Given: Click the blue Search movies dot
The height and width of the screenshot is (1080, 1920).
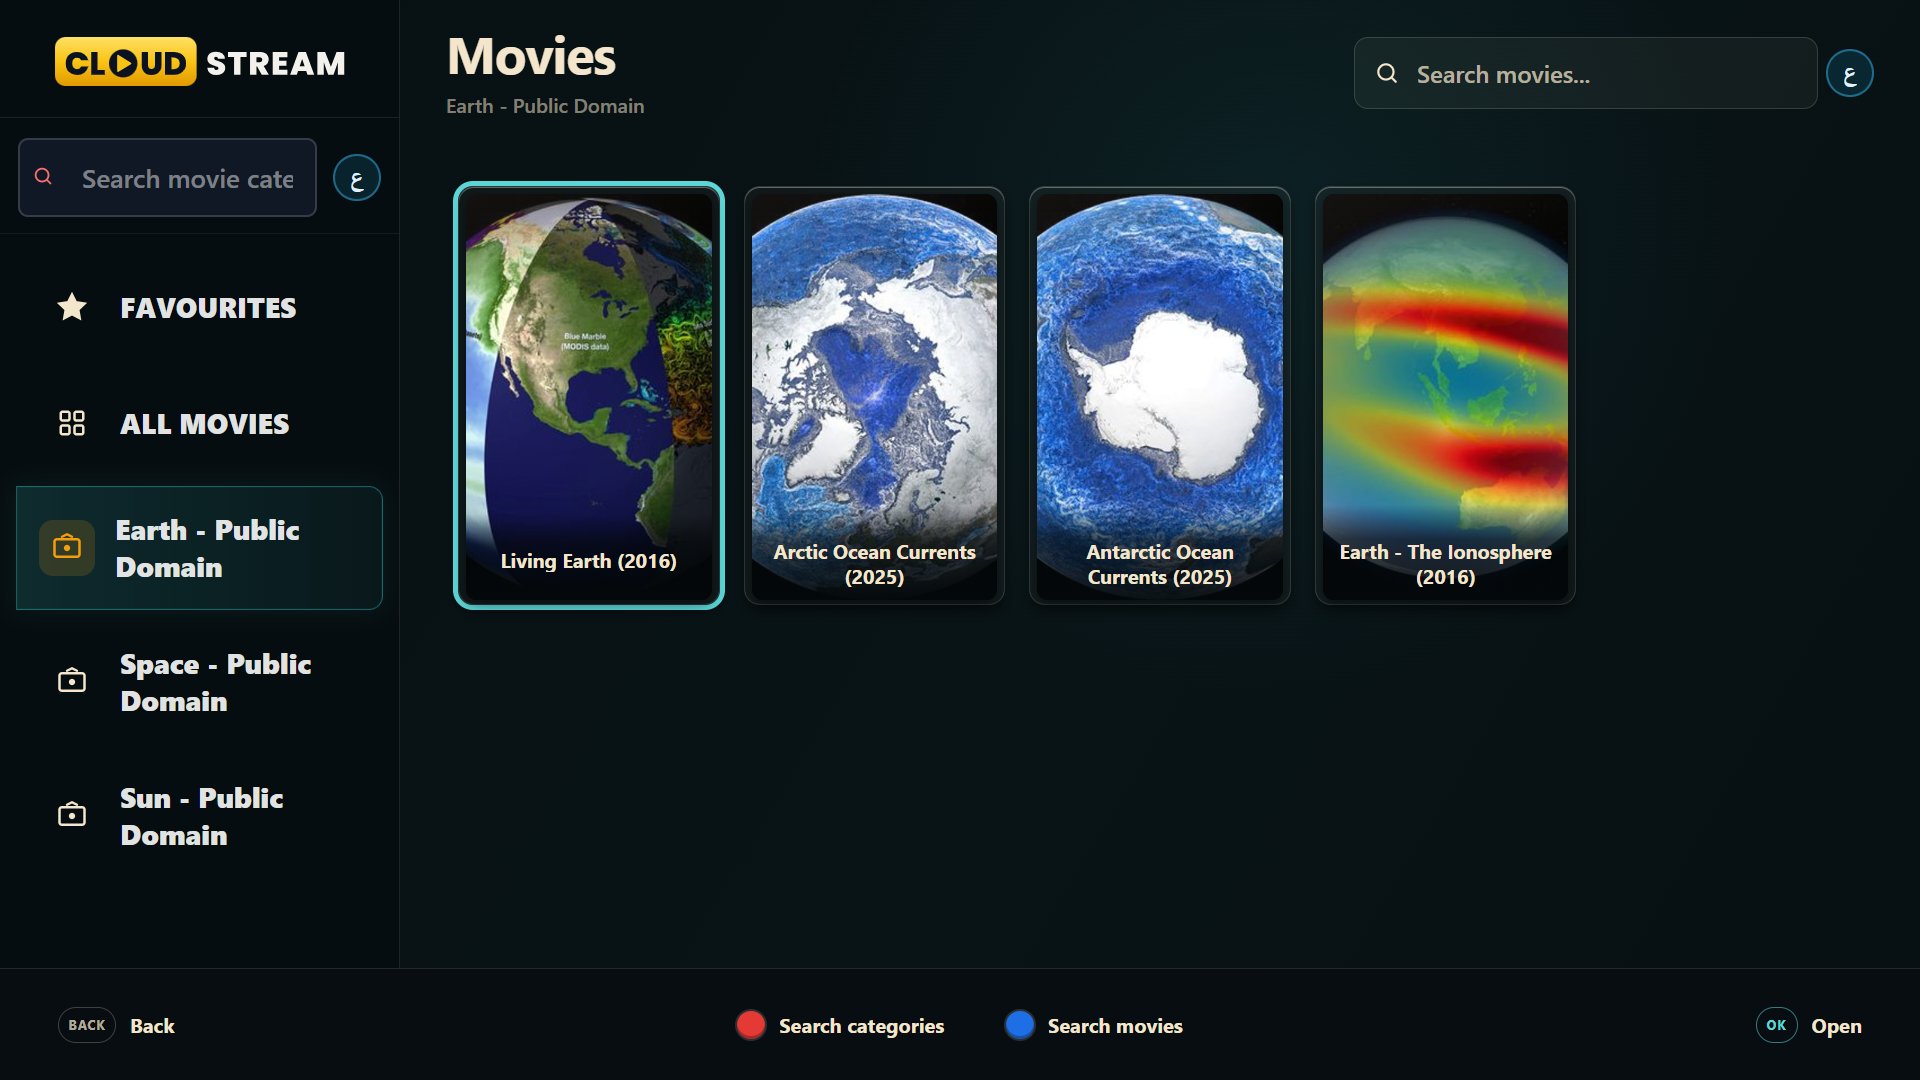Looking at the screenshot, I should click(x=1019, y=1025).
